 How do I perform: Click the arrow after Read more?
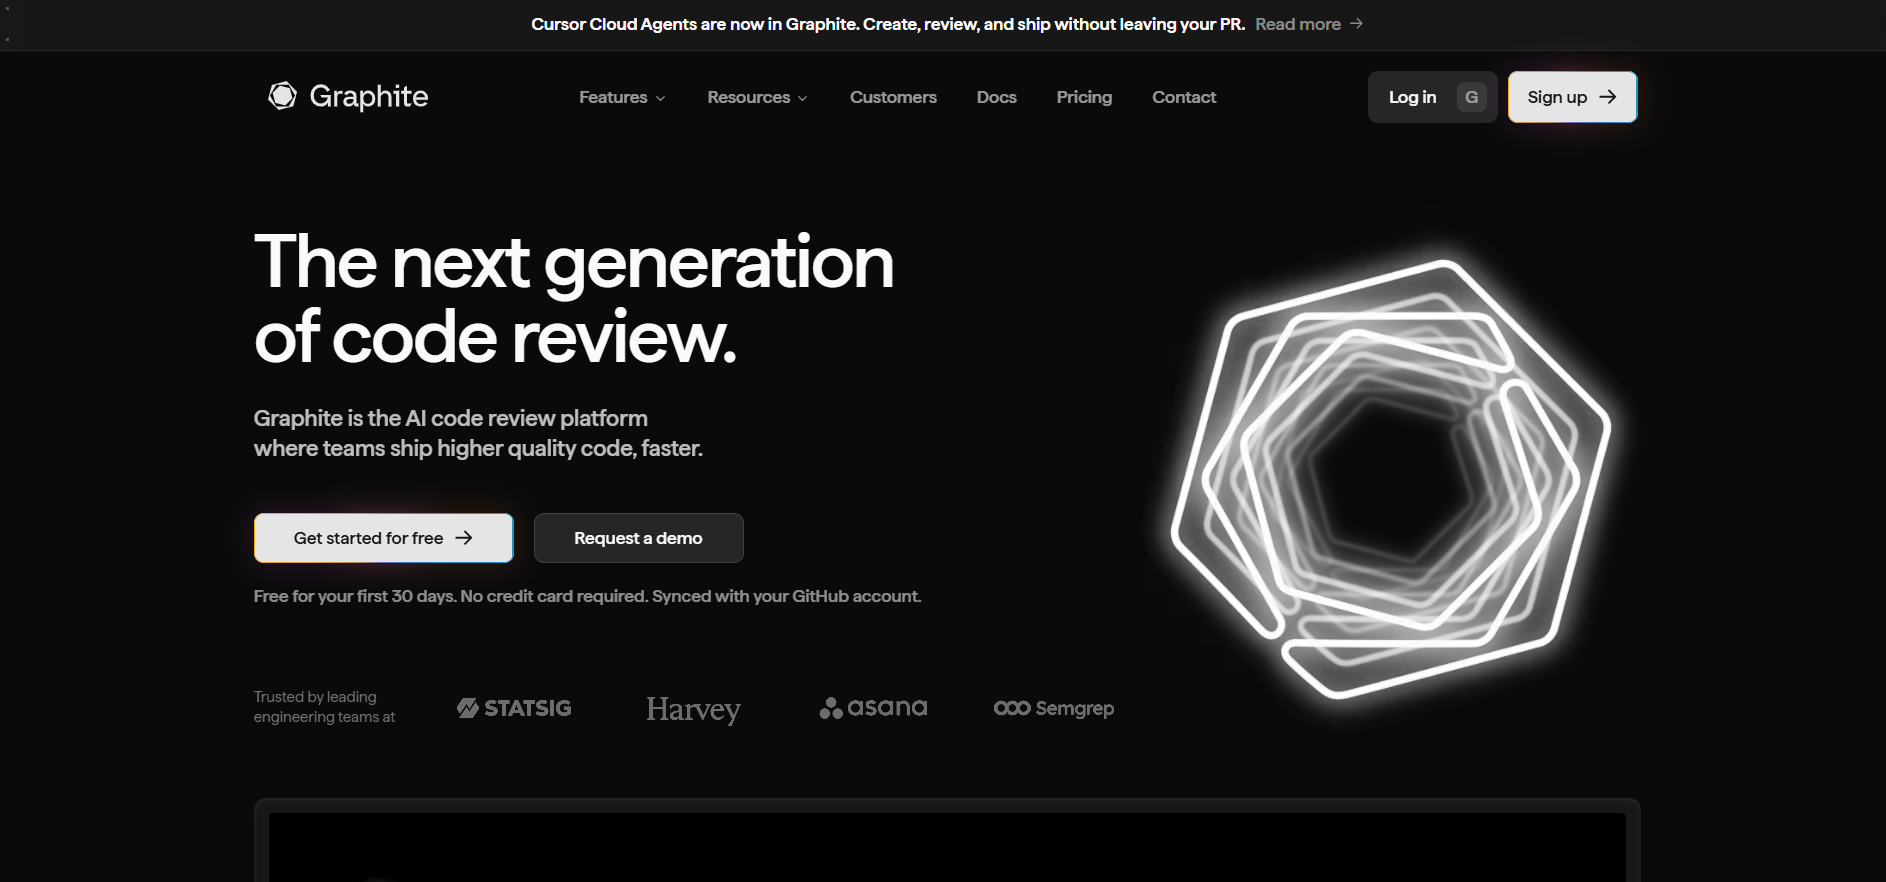pyautogui.click(x=1356, y=24)
